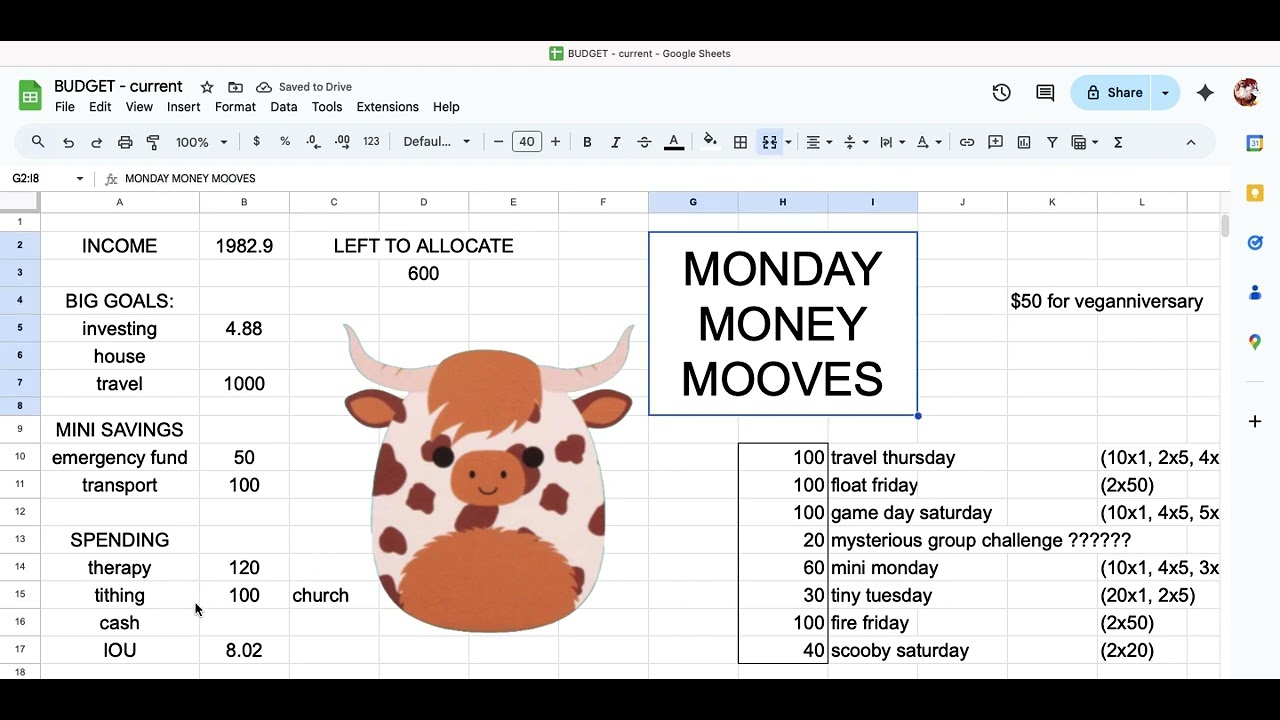1280x720 pixels.
Task: Open the borders menu
Action: coord(740,142)
